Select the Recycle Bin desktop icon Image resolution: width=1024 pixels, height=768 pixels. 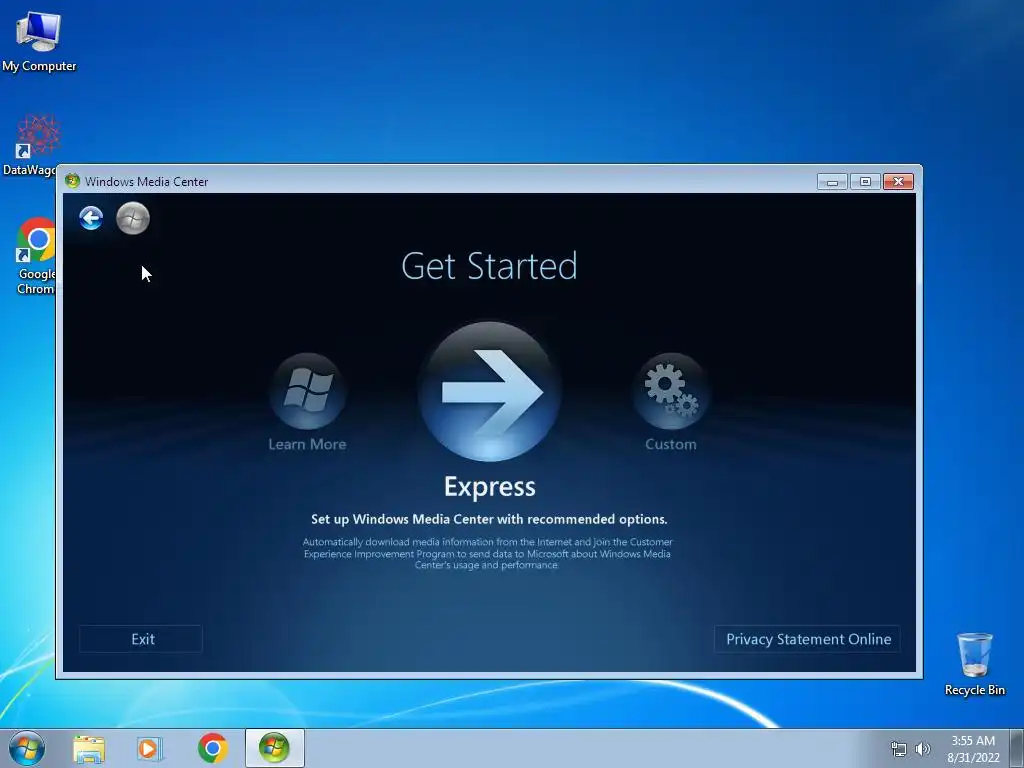974,664
